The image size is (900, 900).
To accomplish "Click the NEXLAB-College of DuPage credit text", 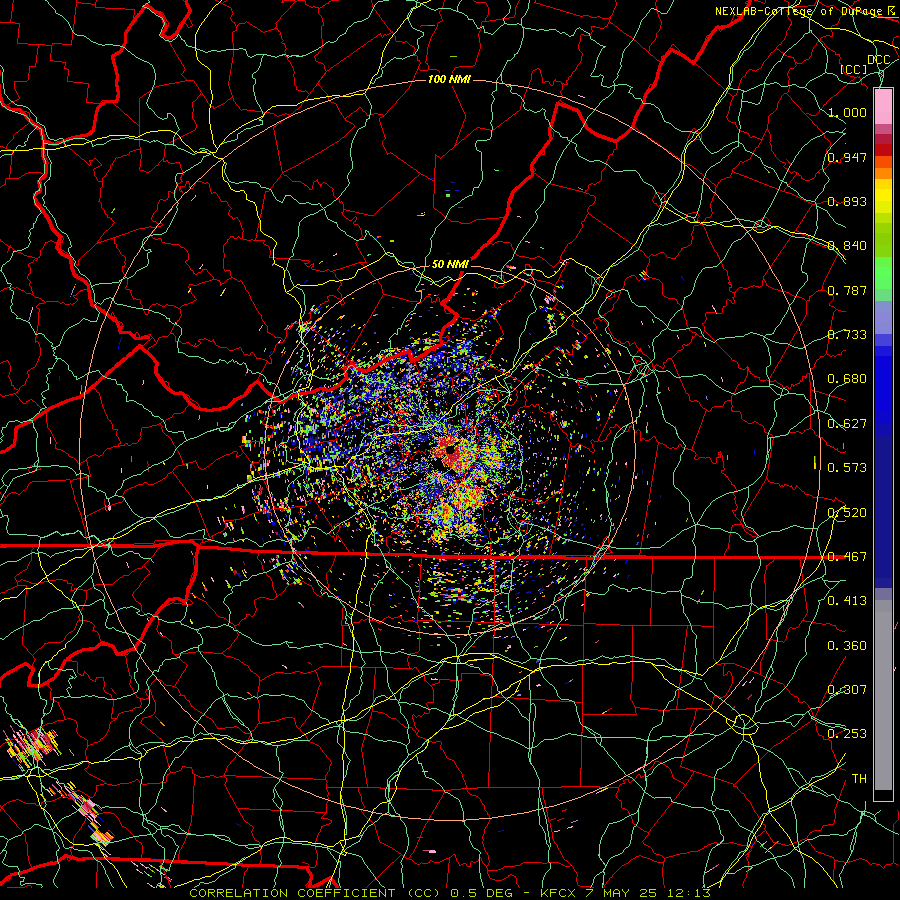I will click(800, 11).
